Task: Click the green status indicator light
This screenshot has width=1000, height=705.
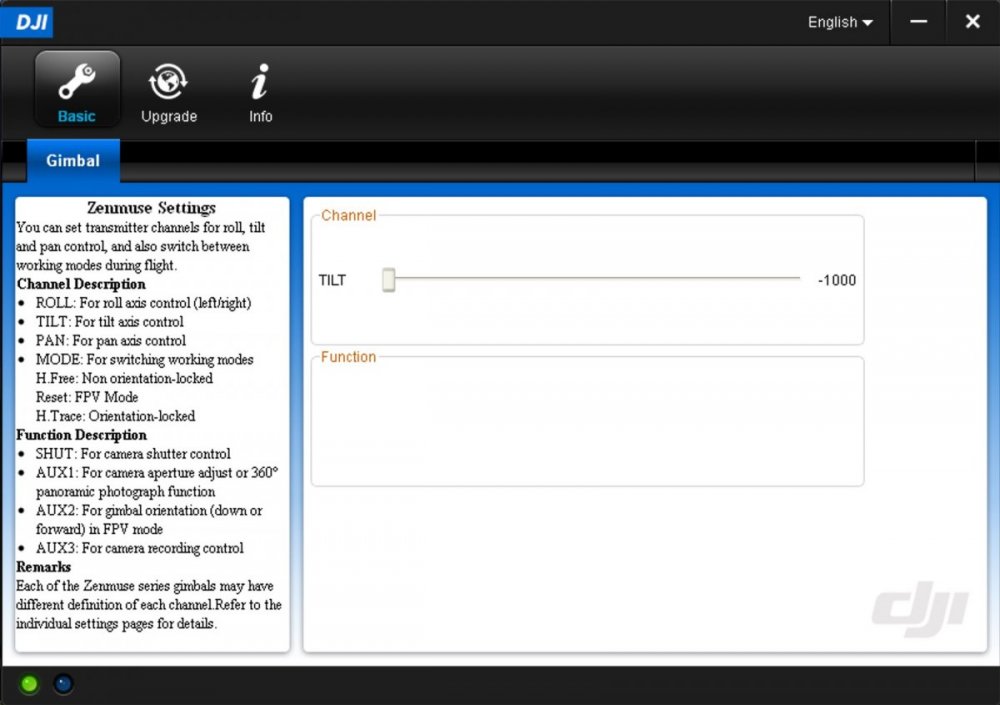Action: [x=29, y=684]
